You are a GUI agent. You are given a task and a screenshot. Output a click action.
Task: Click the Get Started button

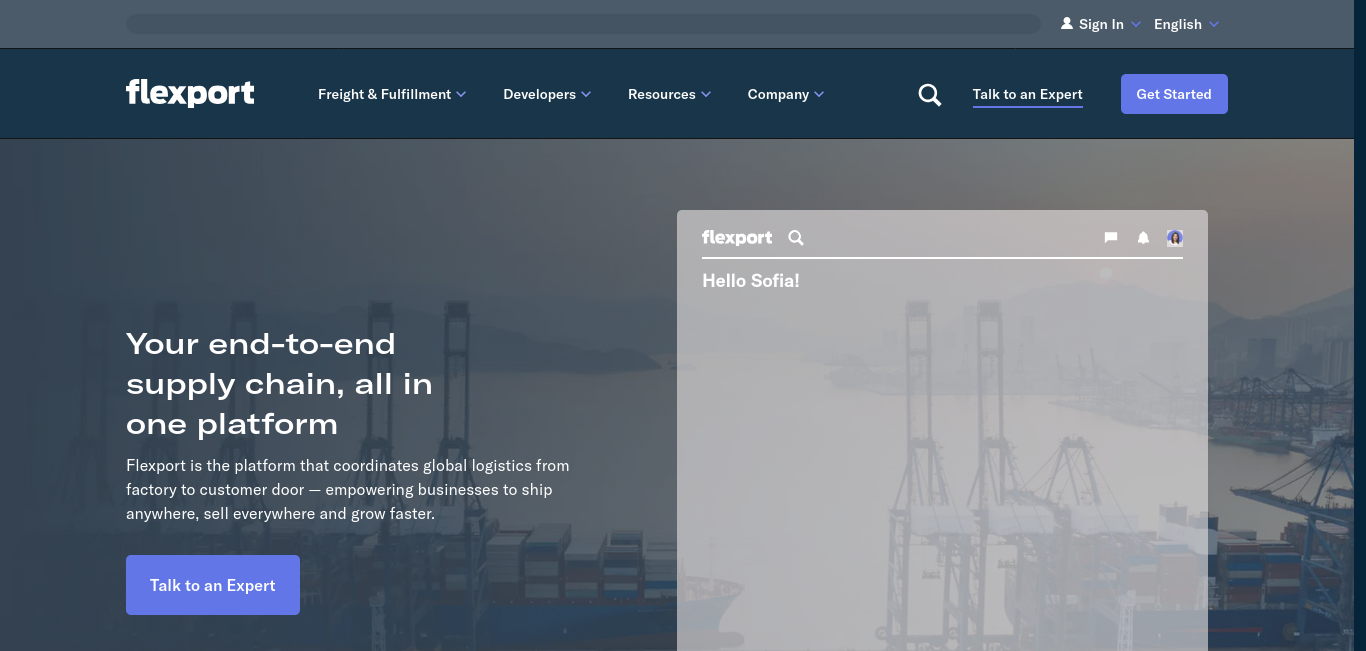[1174, 94]
